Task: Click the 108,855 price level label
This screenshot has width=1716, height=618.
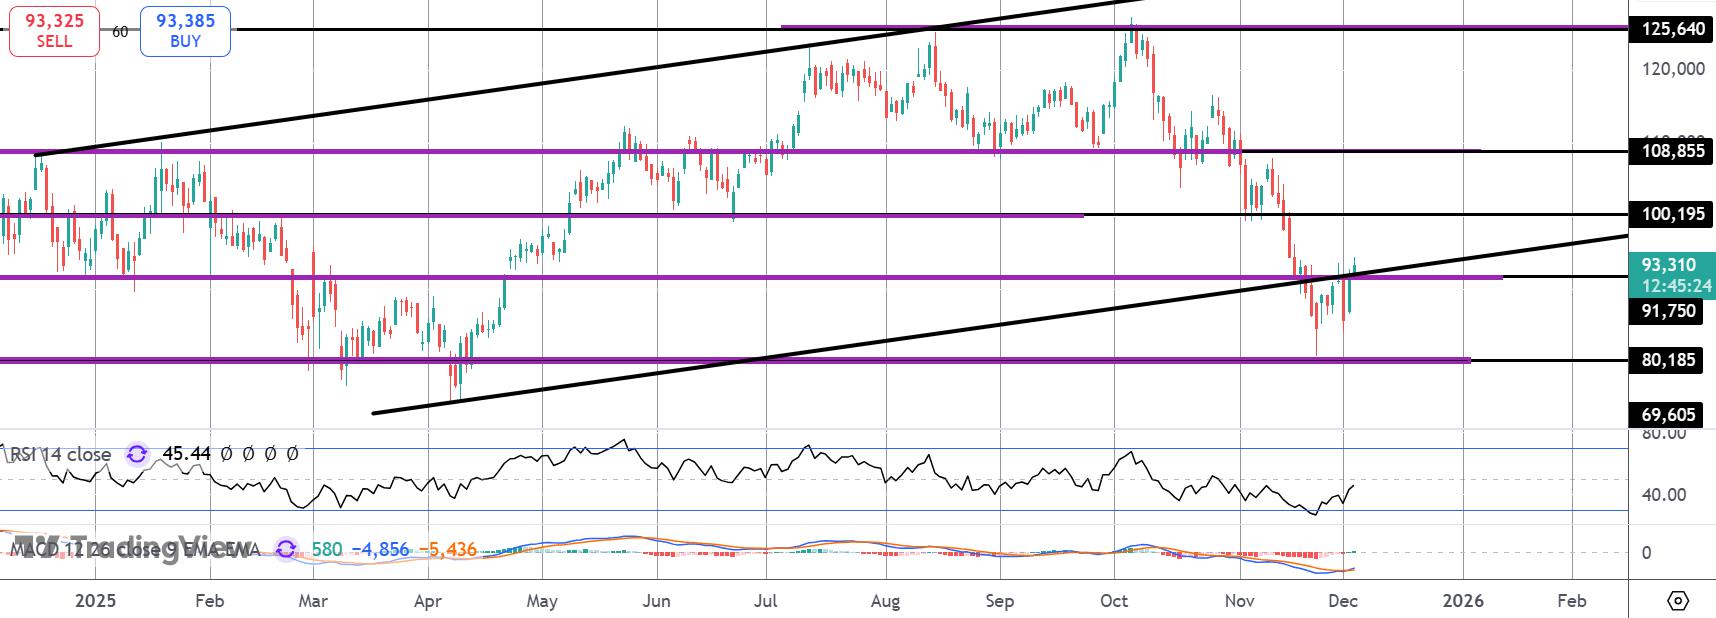Action: [x=1673, y=151]
